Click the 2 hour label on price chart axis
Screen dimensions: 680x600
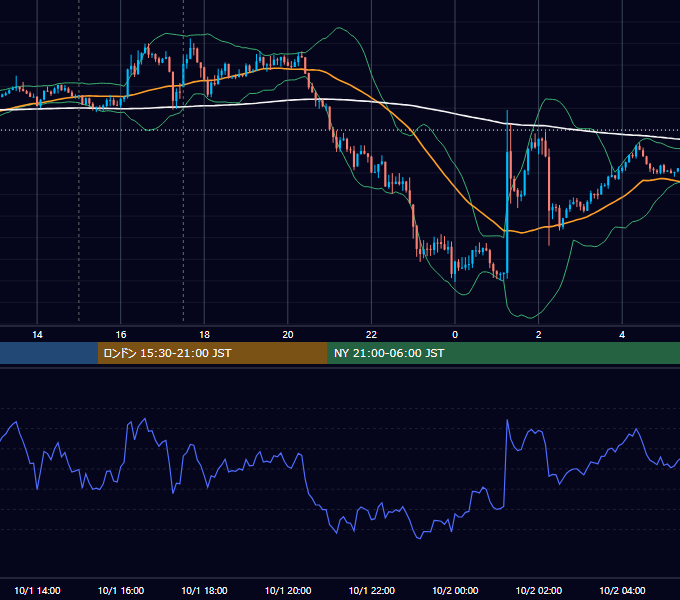pos(539,335)
